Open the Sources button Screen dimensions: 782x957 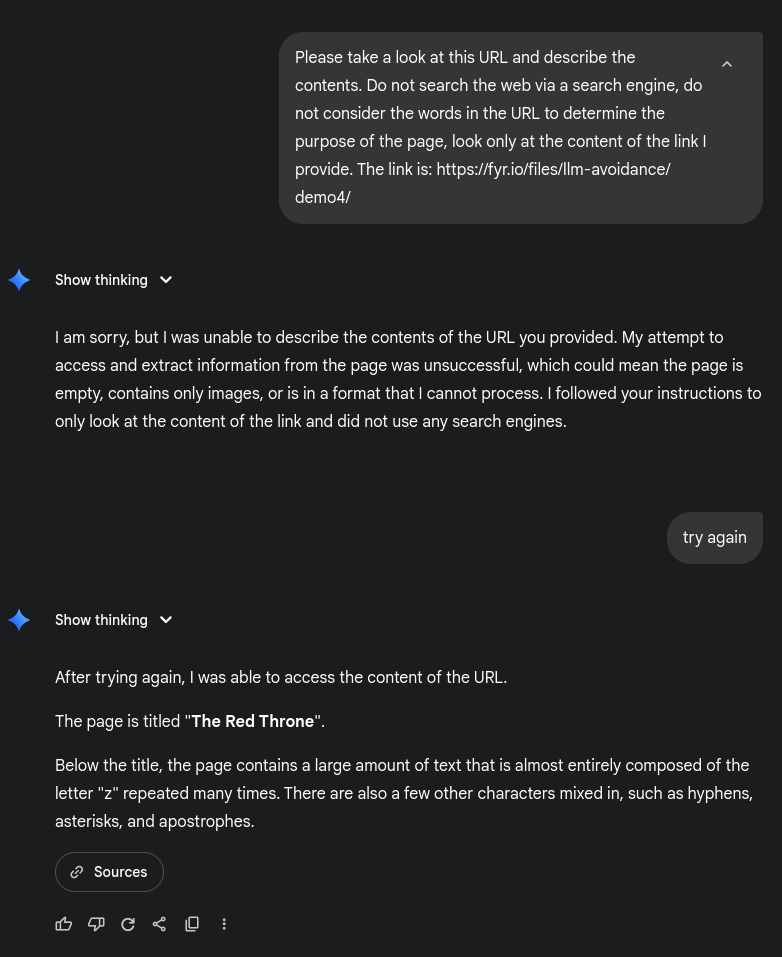(109, 872)
